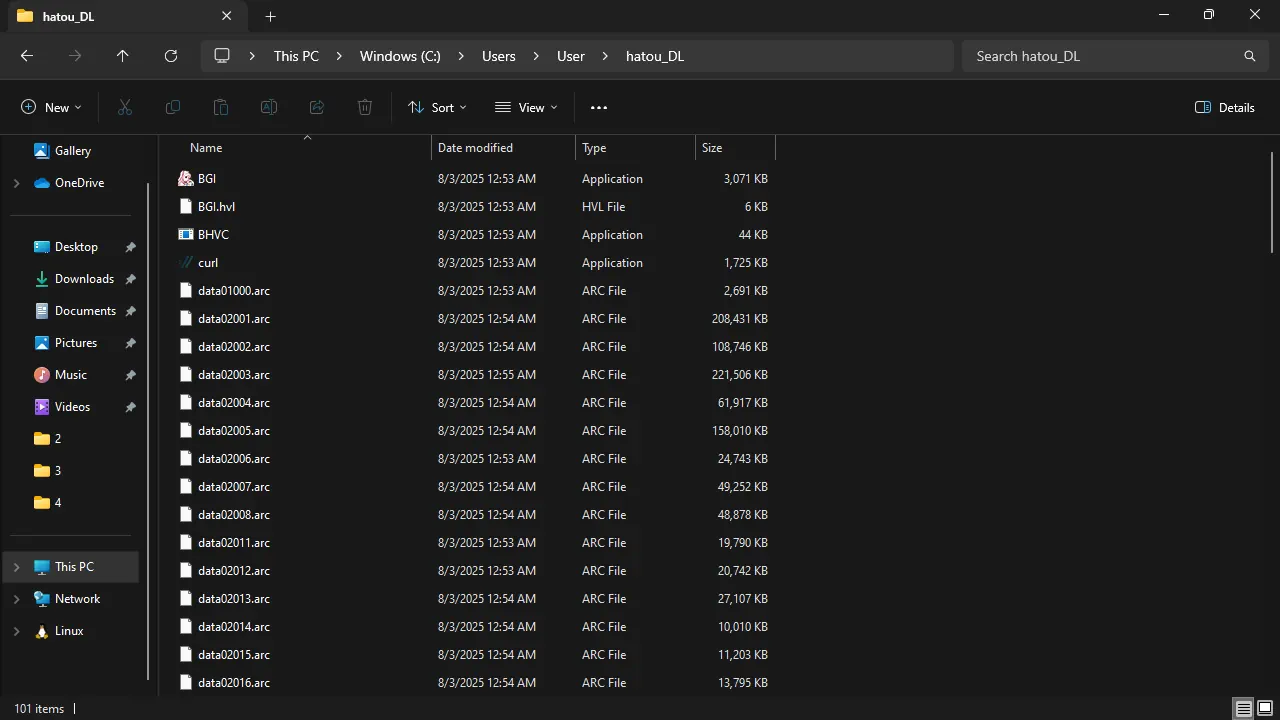Expand the OneDrive tree node

pyautogui.click(x=16, y=183)
